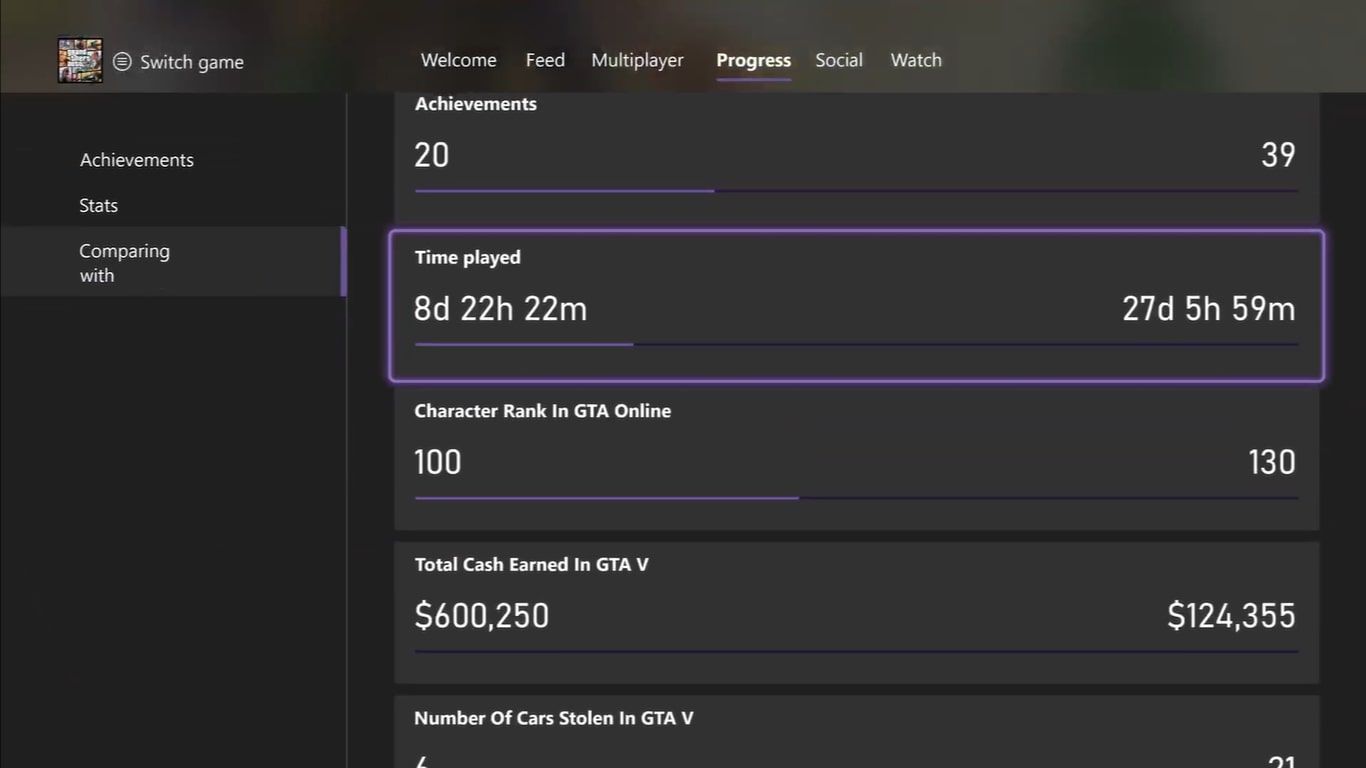Screen dimensions: 1366x768
Task: Click the Character Rank progress bar
Action: coord(856,497)
